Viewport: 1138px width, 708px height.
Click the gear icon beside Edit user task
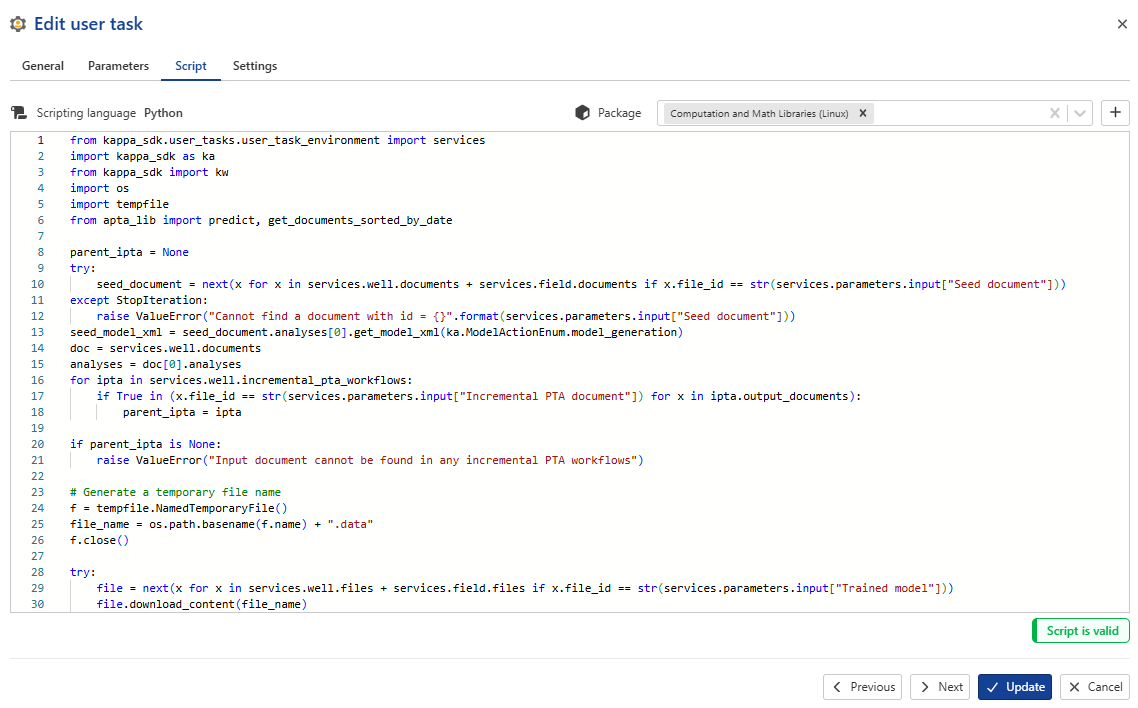coord(18,24)
